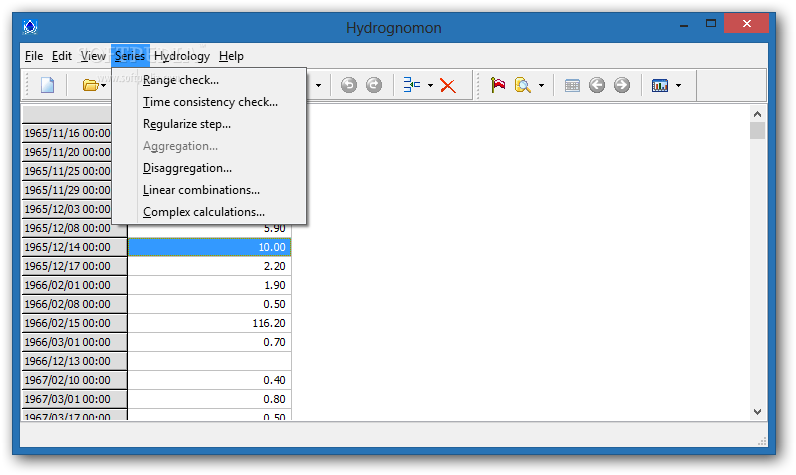The image size is (796, 475).
Task: Open dropdown next to insert series icon
Action: pyautogui.click(x=430, y=85)
